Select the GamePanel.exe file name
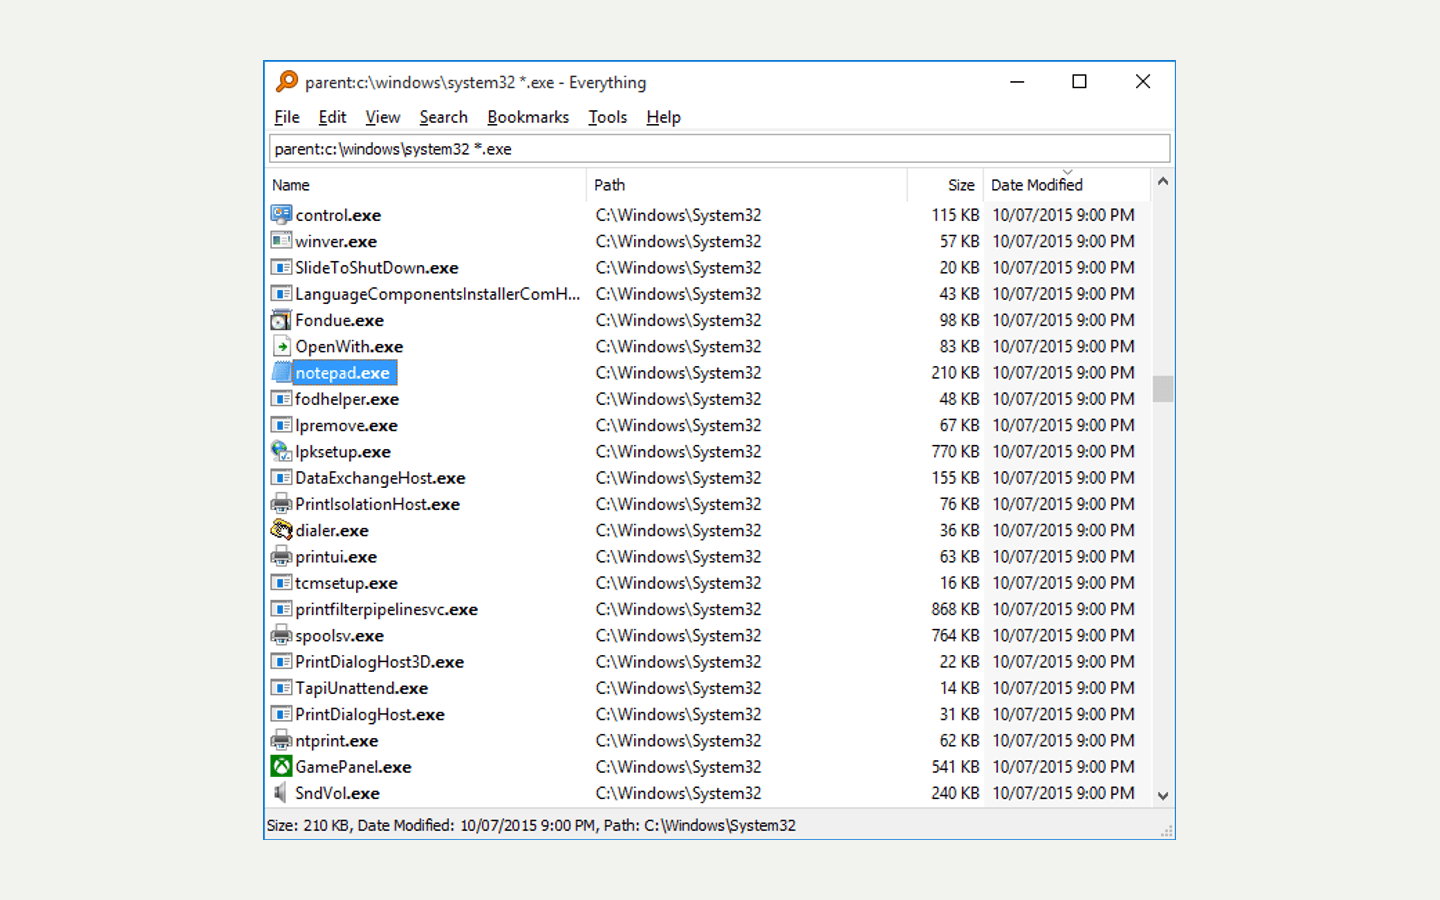This screenshot has height=900, width=1440. click(353, 767)
